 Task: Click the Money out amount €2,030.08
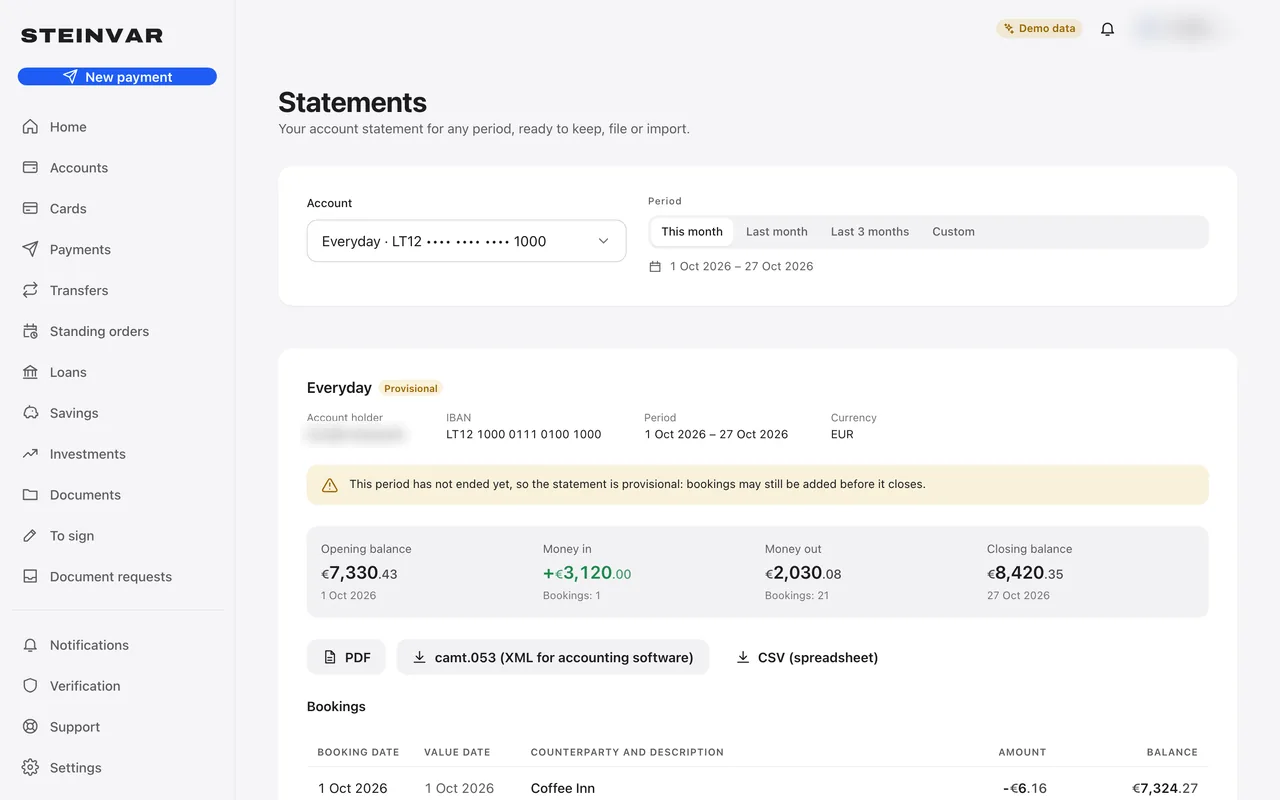[803, 574]
